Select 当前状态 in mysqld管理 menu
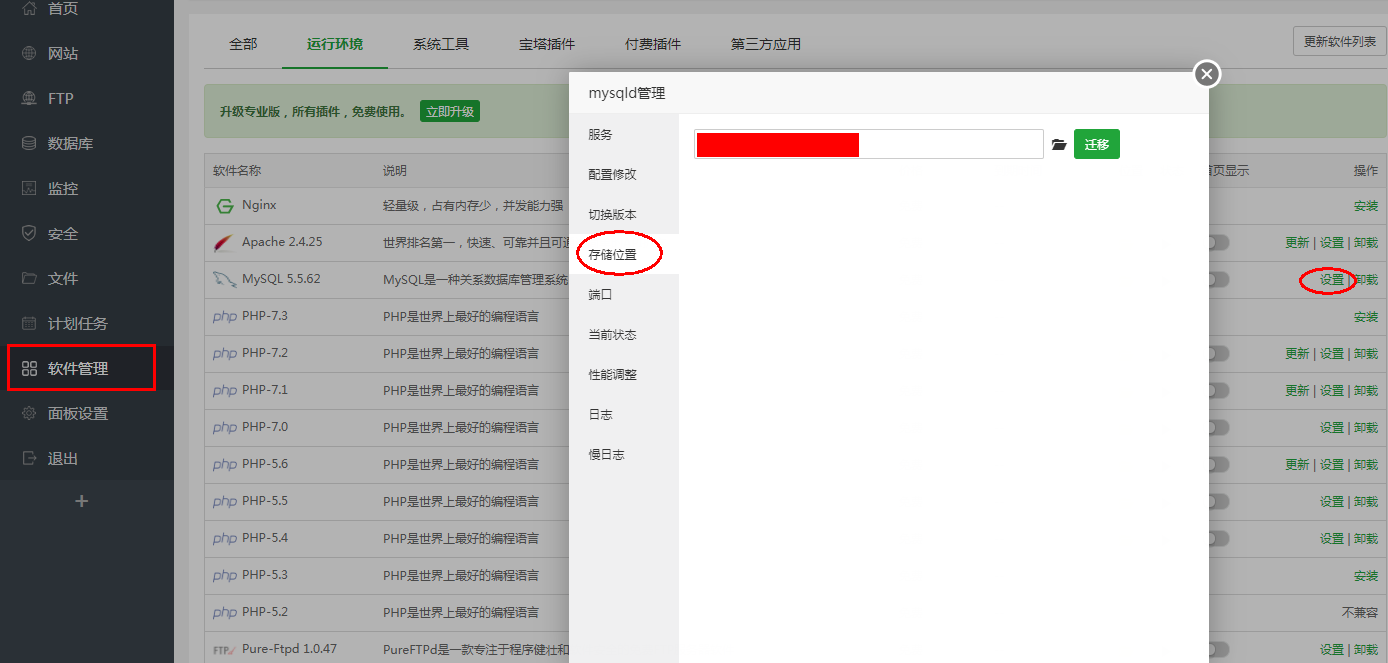1388x663 pixels. pyautogui.click(x=624, y=335)
